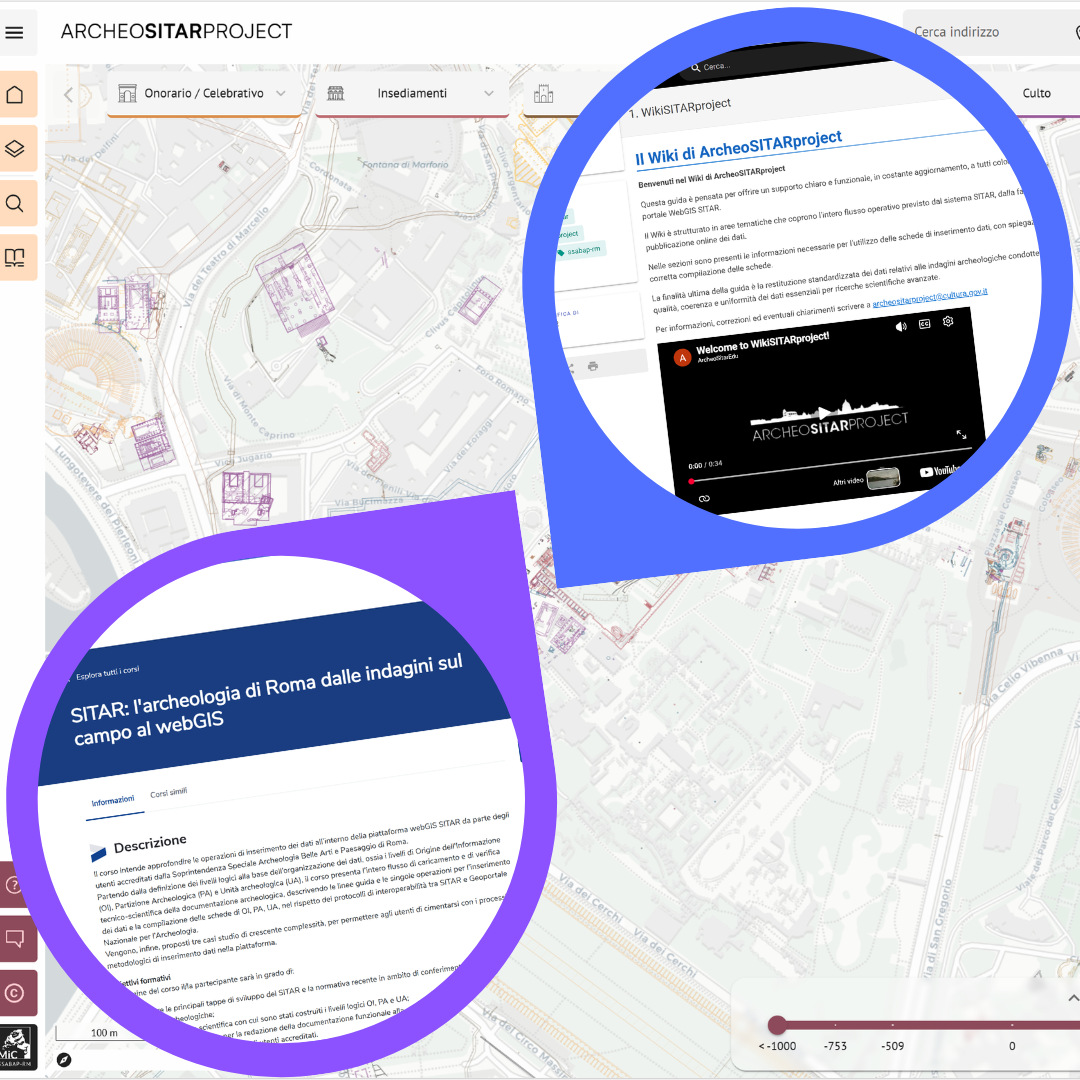The height and width of the screenshot is (1080, 1080).
Task: Click the wiki search magnifier icon
Action: (x=695, y=68)
